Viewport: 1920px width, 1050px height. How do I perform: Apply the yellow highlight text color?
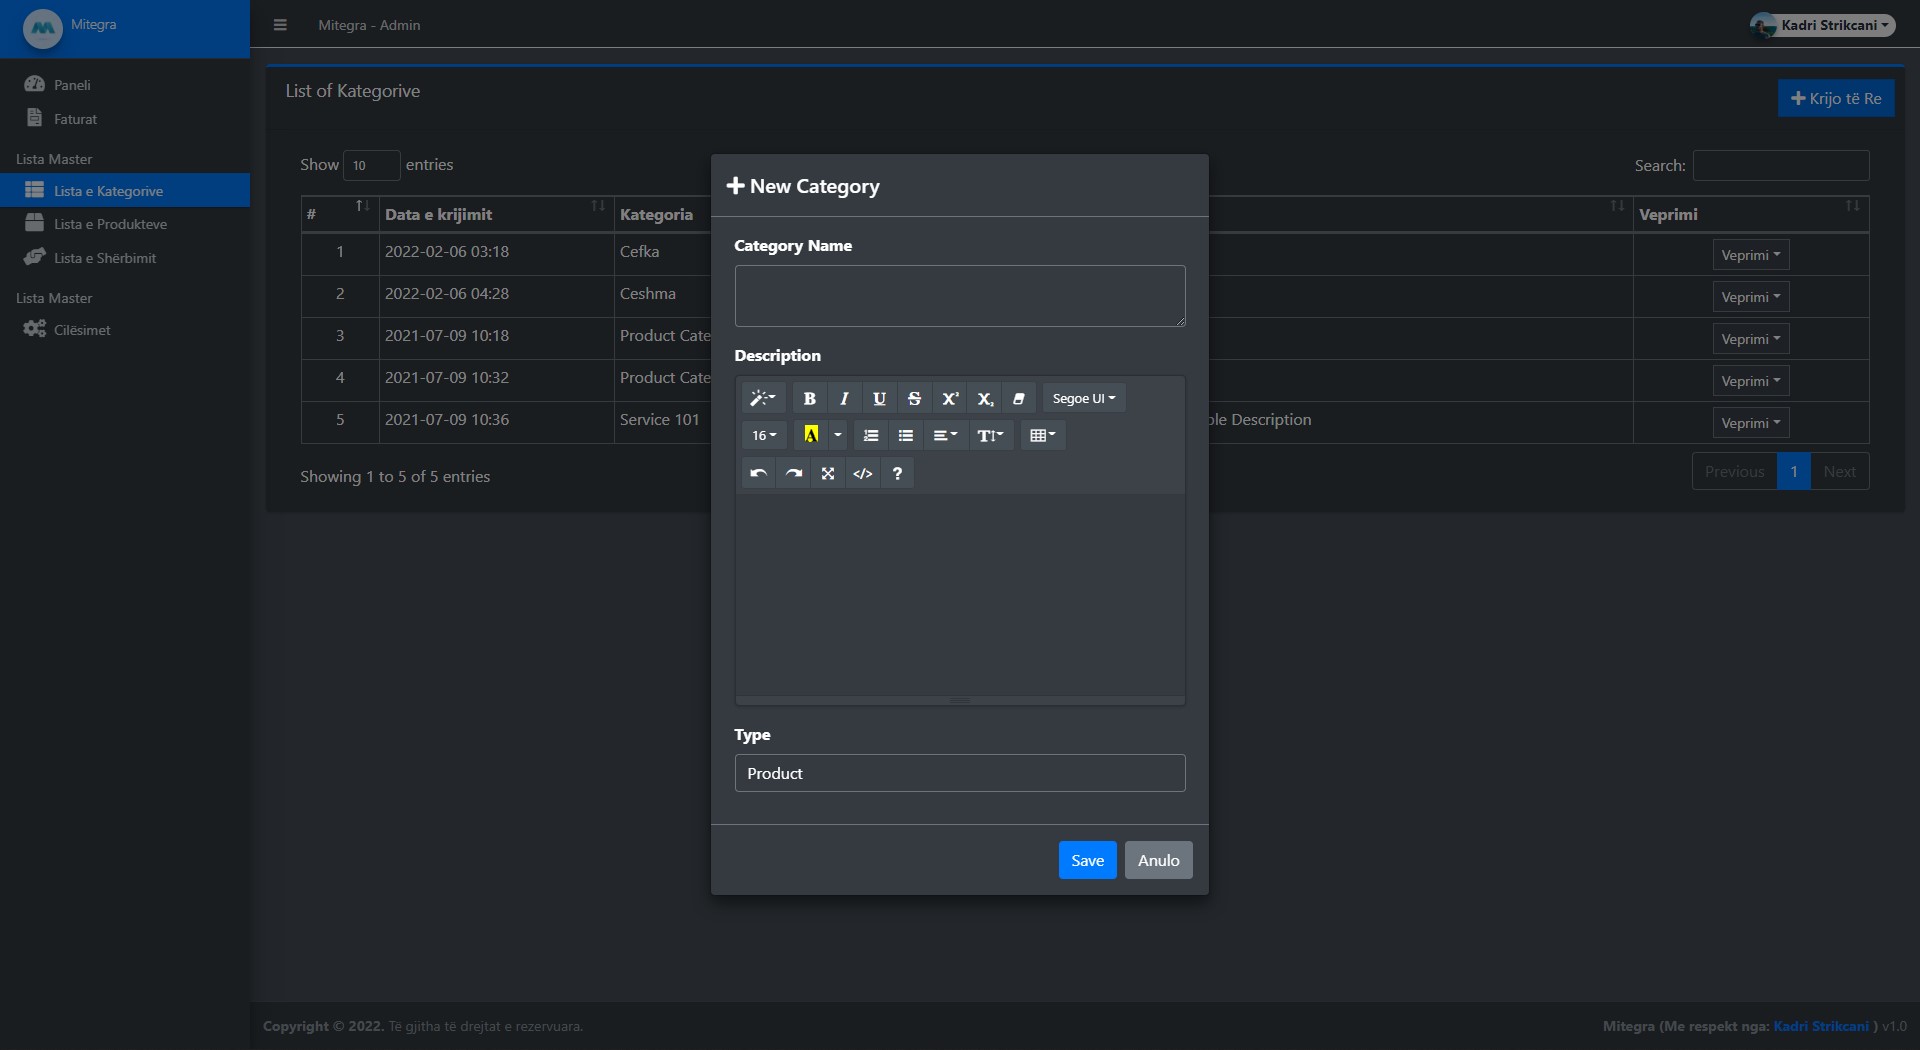811,436
